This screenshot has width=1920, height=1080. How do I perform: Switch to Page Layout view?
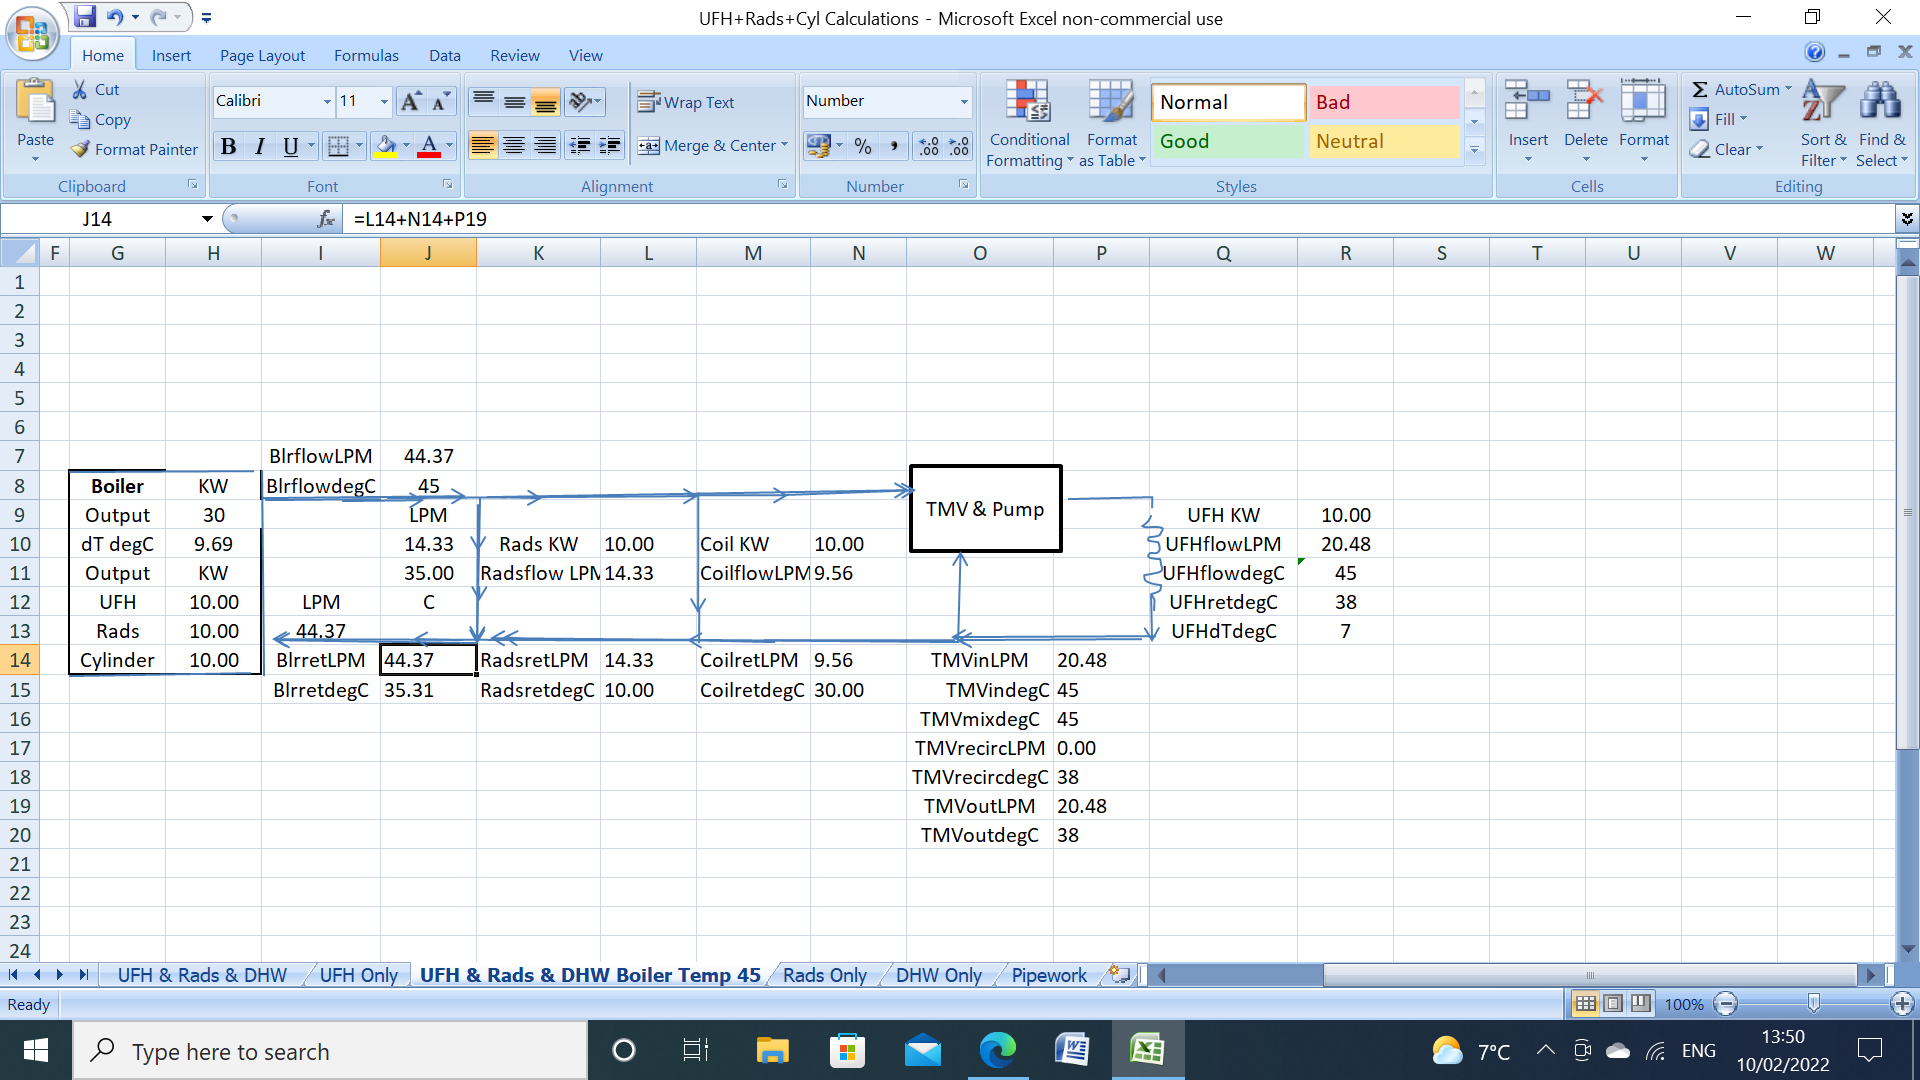pos(1613,1003)
